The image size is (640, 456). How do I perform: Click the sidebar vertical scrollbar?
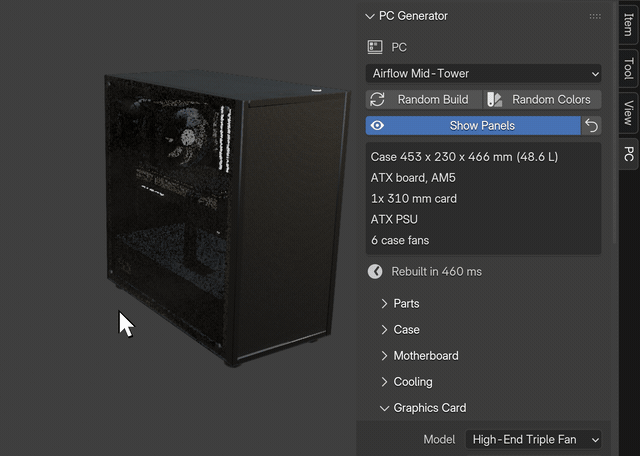[x=616, y=122]
